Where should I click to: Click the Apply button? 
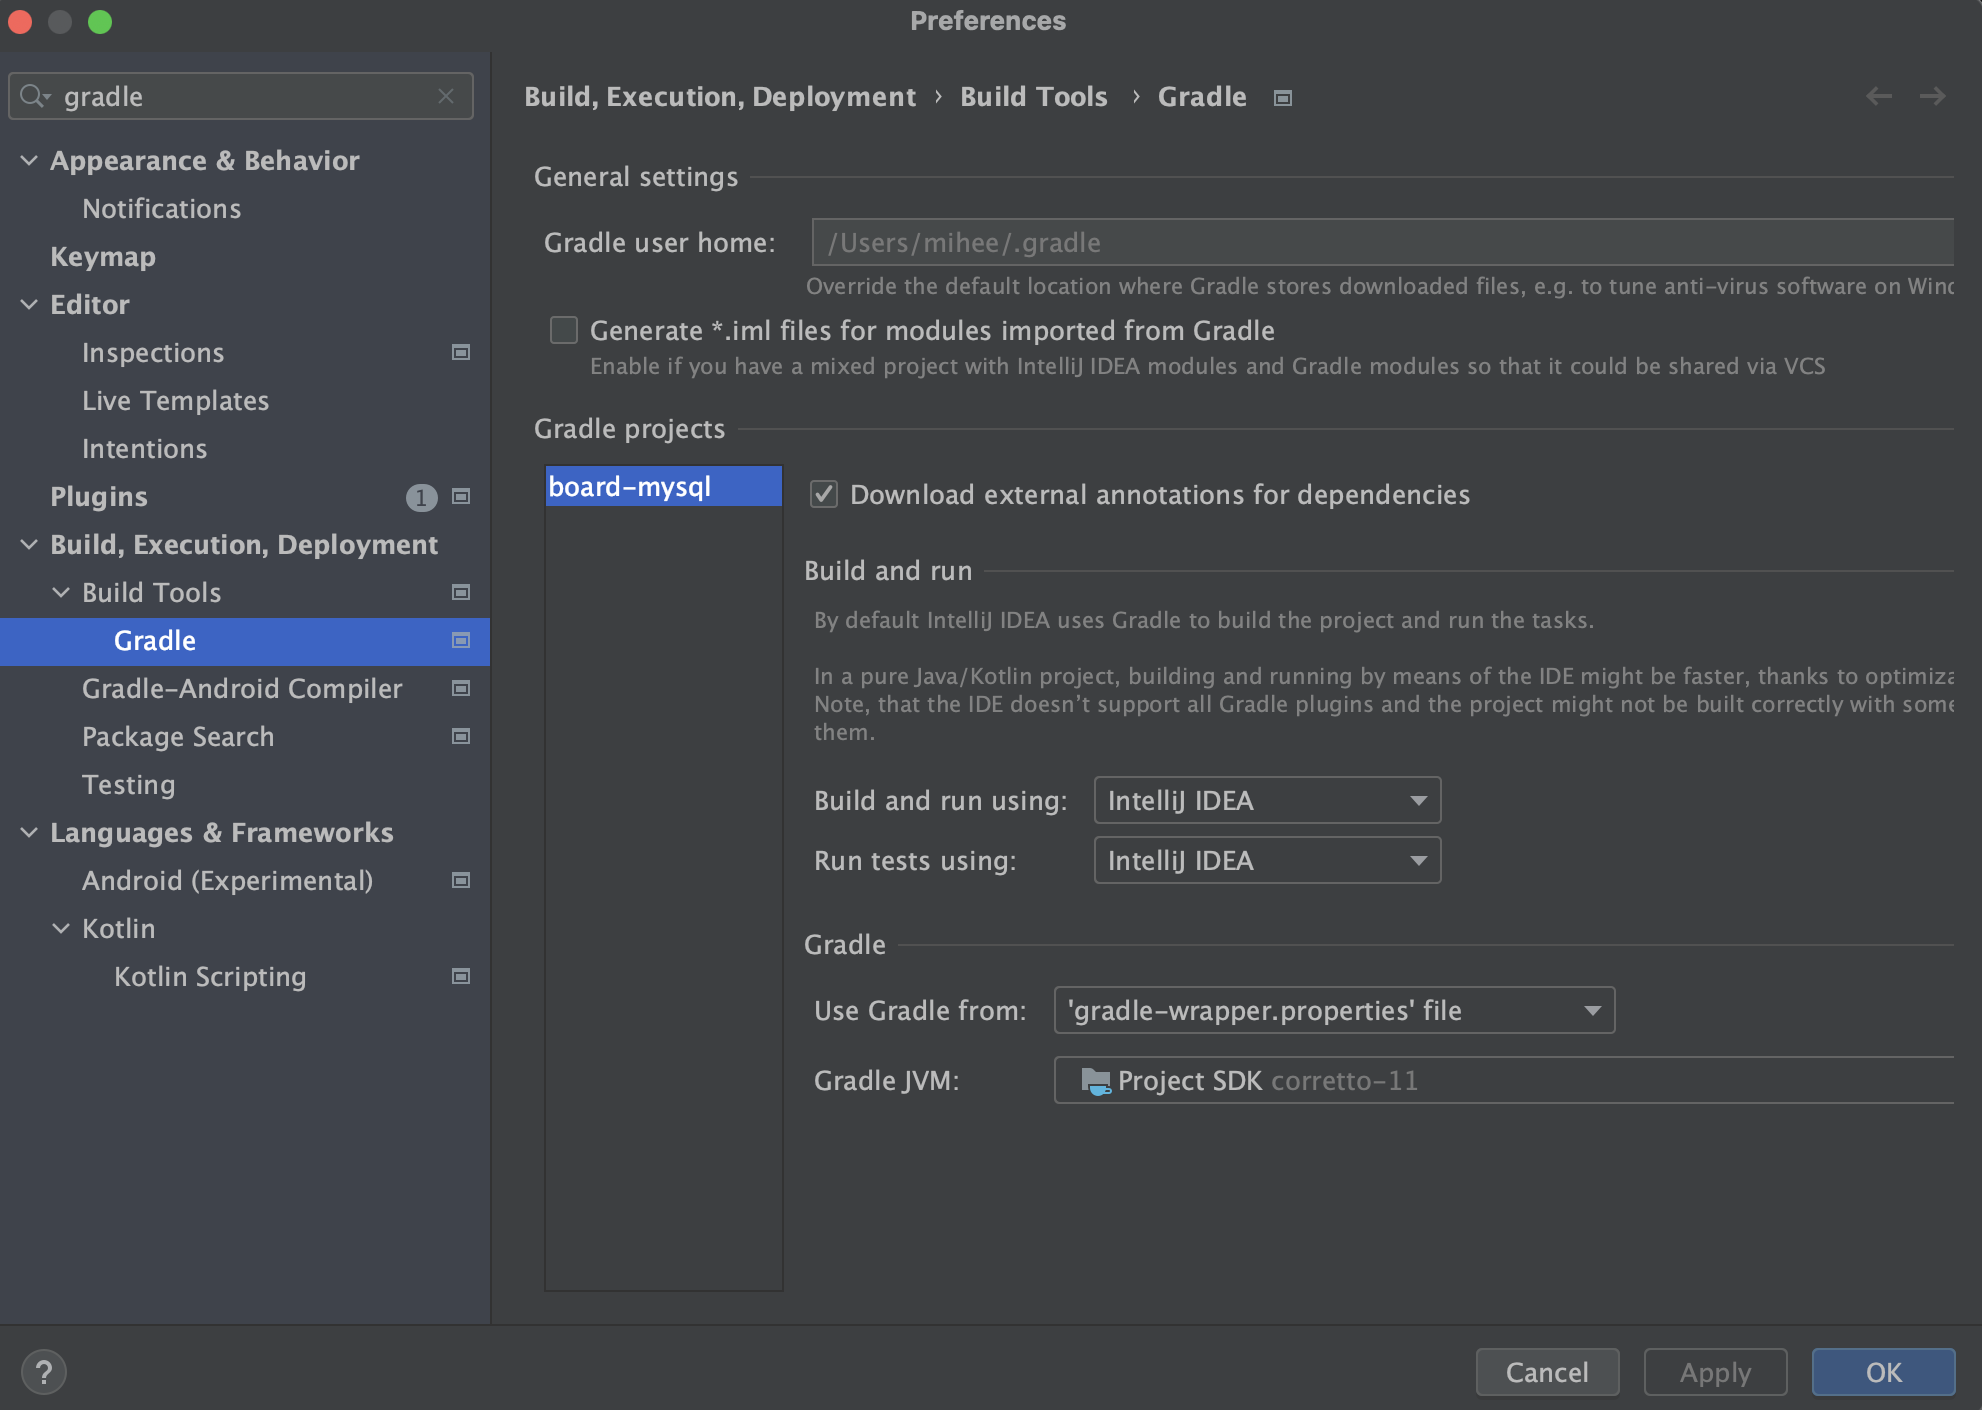coord(1715,1372)
